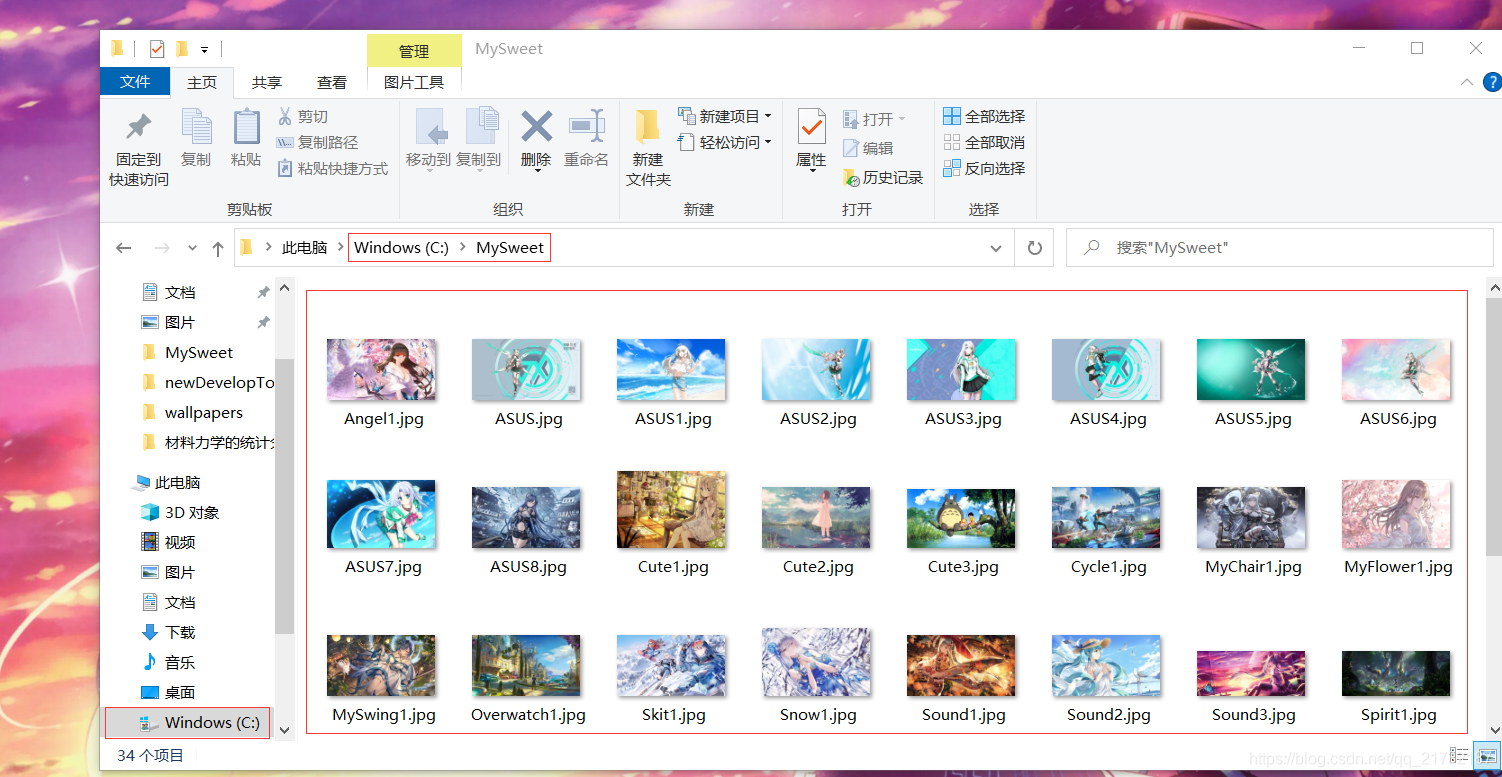Click the Delete (删除) red X icon

point(536,127)
